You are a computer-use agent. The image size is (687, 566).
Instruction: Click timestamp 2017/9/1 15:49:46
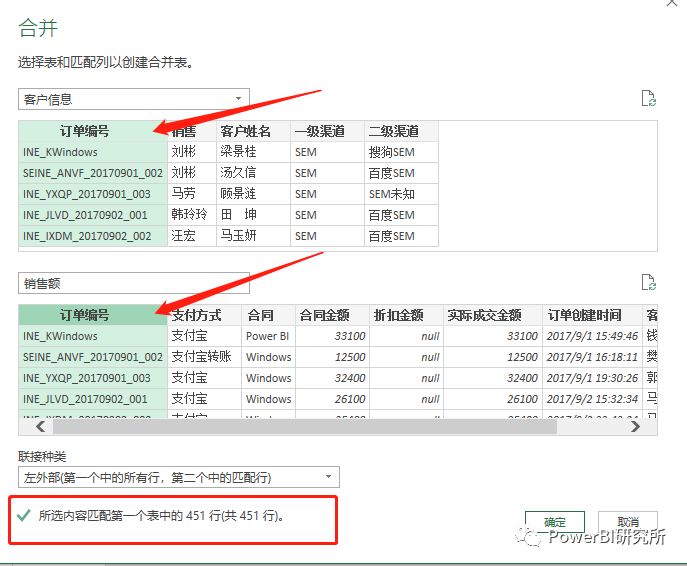592,336
